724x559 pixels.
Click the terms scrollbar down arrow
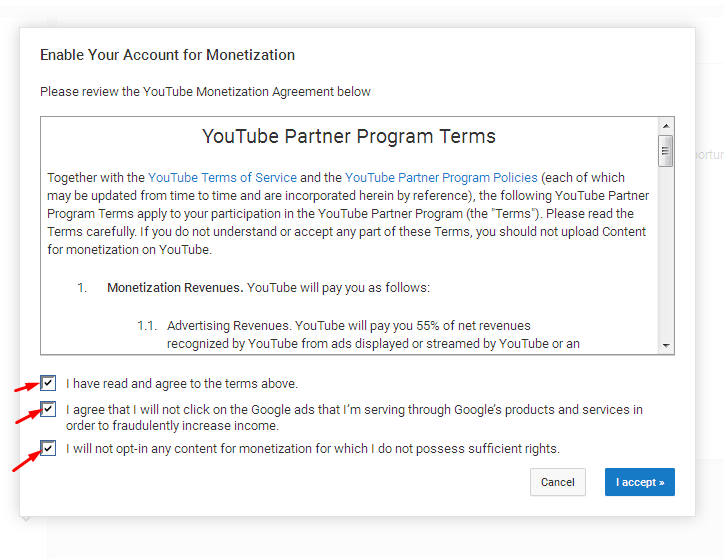(666, 345)
